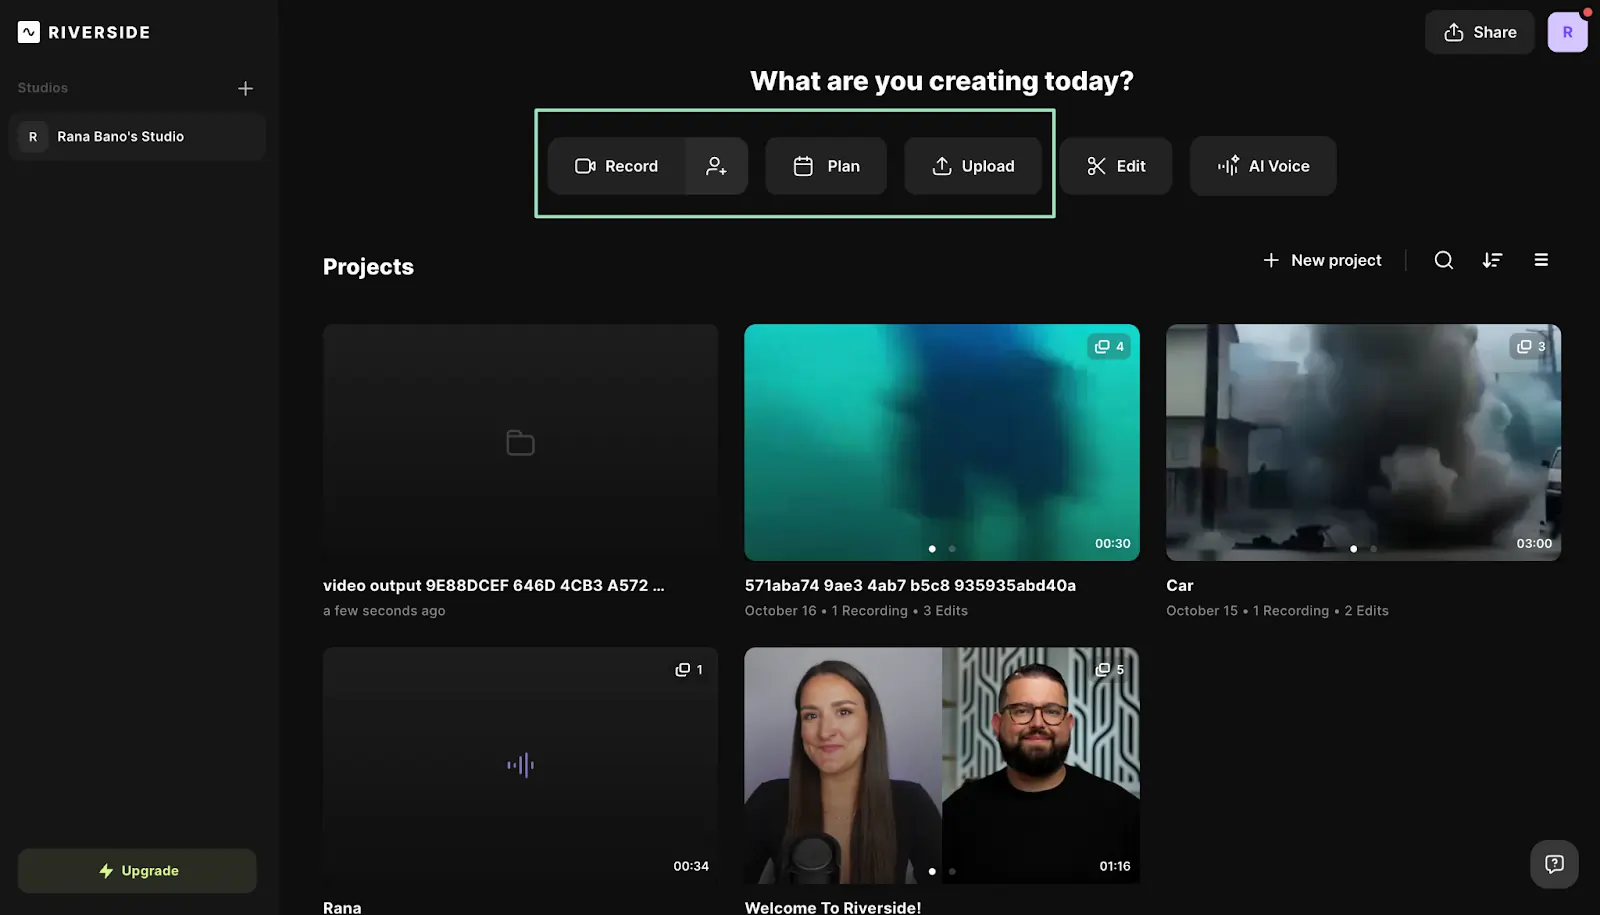Click the Riverside logo

coord(84,32)
